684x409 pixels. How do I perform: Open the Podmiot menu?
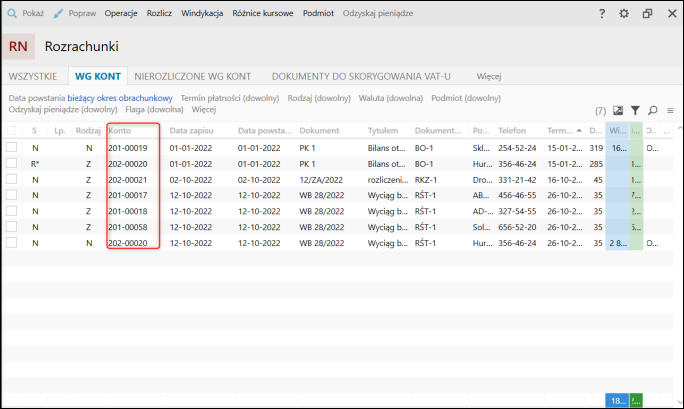(318, 14)
